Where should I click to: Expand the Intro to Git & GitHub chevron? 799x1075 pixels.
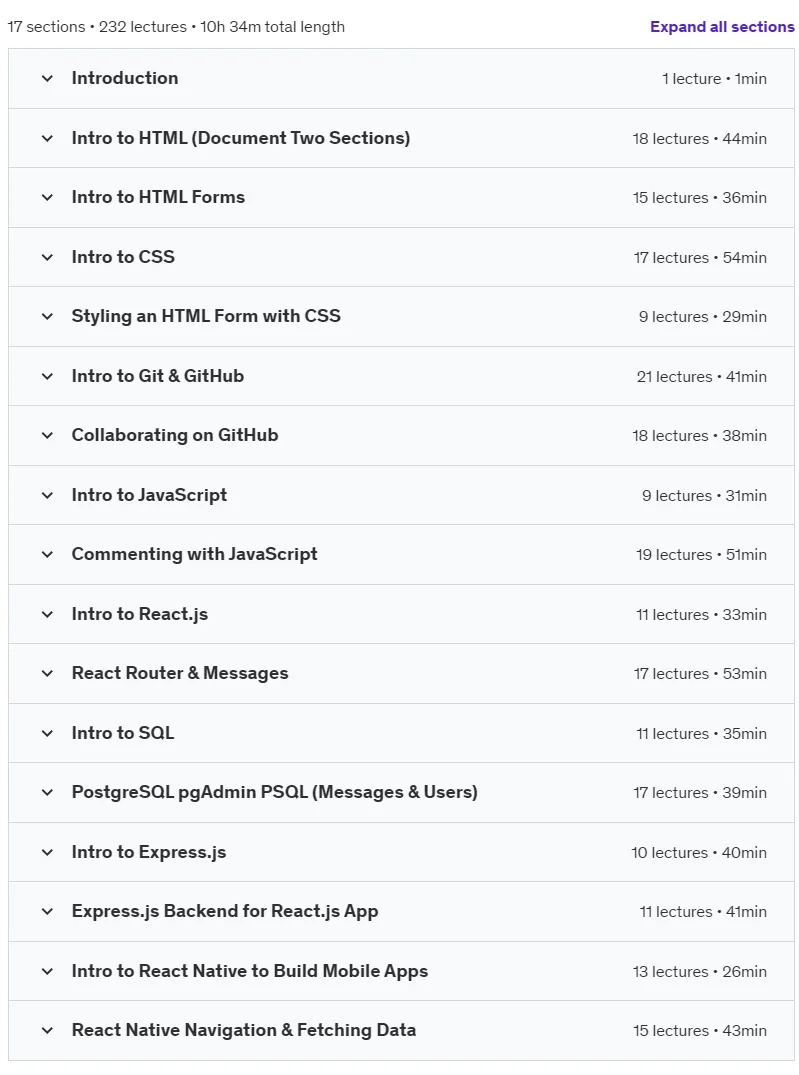(x=47, y=376)
